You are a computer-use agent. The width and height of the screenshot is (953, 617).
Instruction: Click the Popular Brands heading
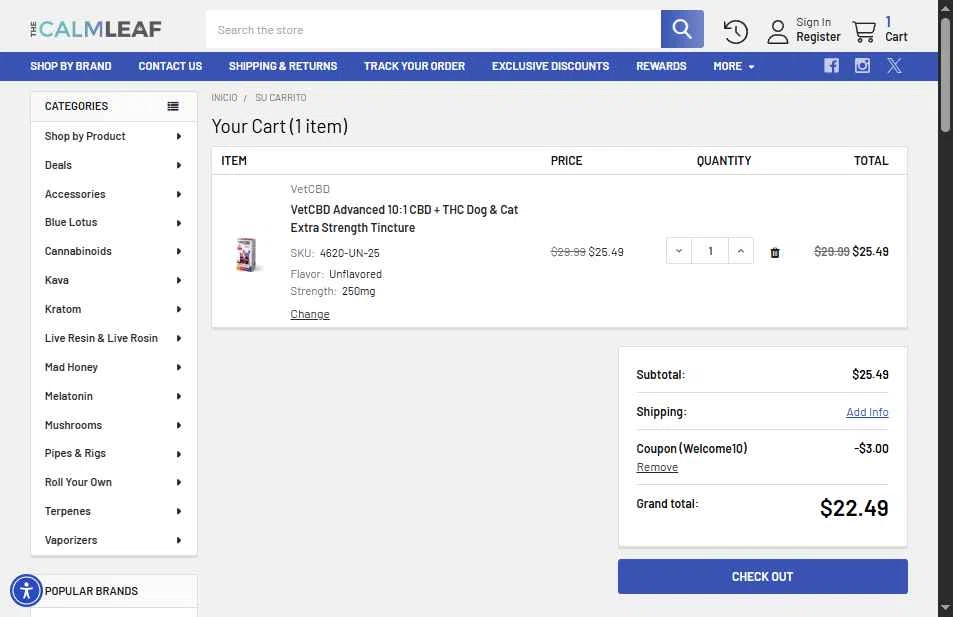point(91,591)
